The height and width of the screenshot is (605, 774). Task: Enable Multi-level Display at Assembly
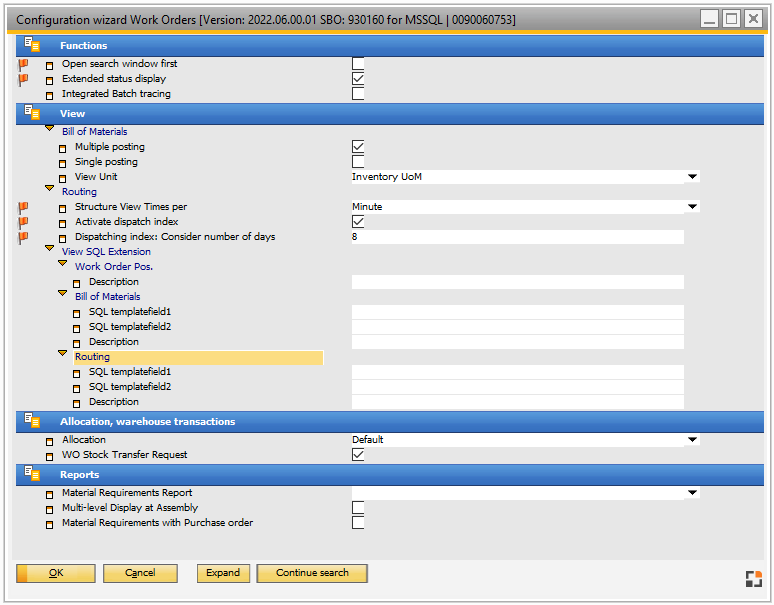coord(358,508)
